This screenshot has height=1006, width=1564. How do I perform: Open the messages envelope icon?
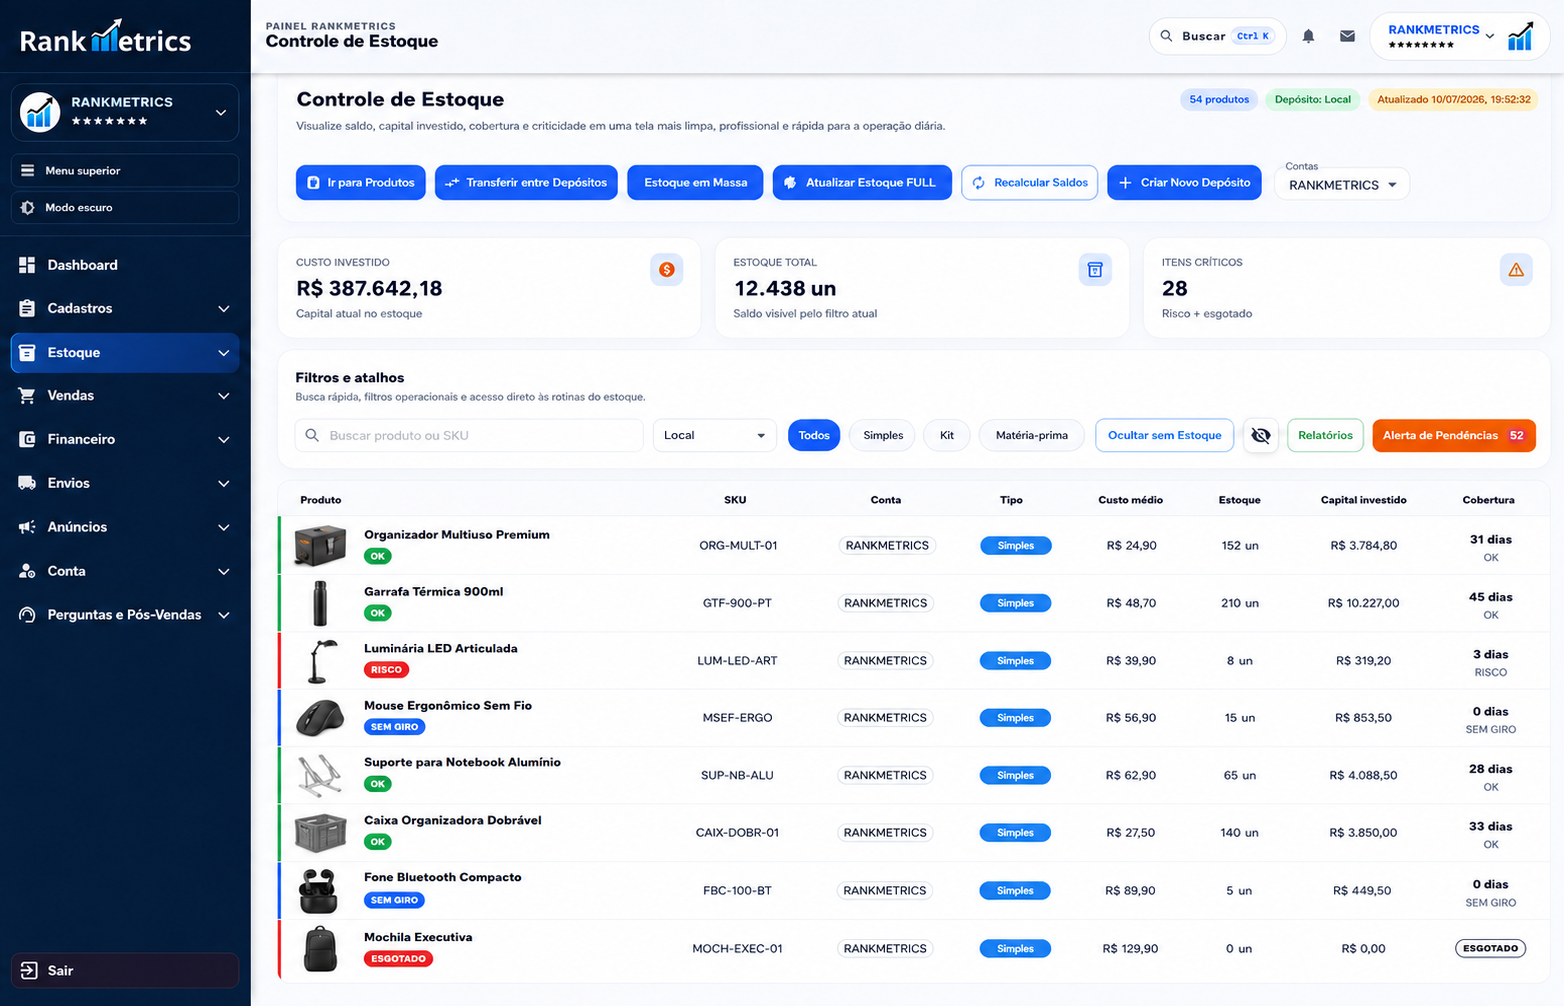[x=1347, y=36]
